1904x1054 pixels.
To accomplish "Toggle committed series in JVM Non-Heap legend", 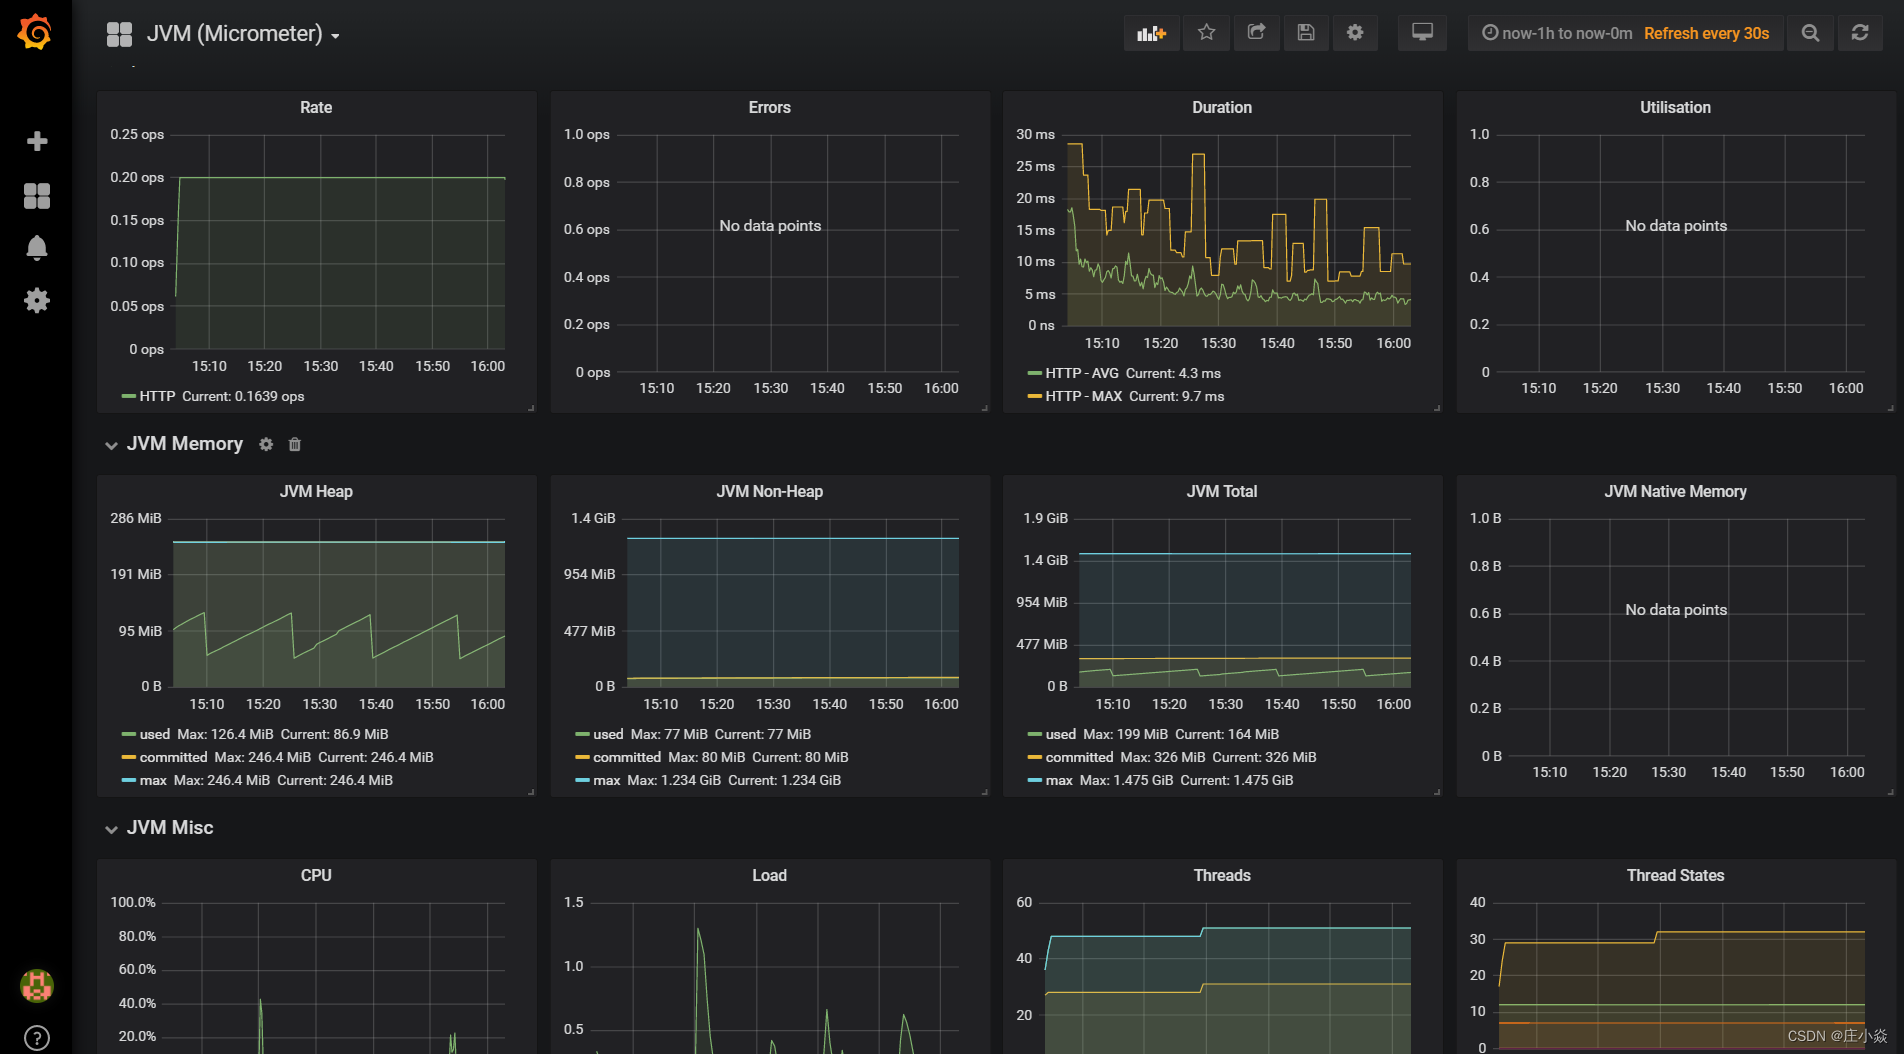I will click(627, 757).
